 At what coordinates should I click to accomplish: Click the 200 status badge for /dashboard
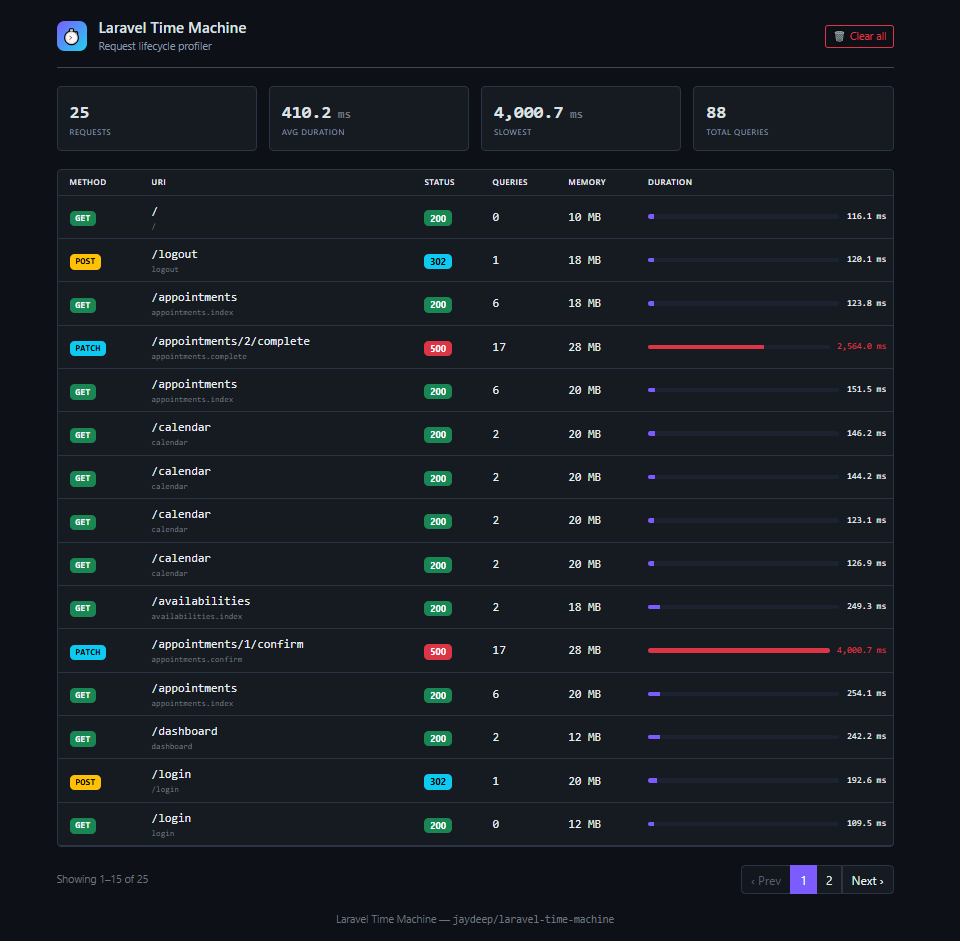tap(438, 738)
